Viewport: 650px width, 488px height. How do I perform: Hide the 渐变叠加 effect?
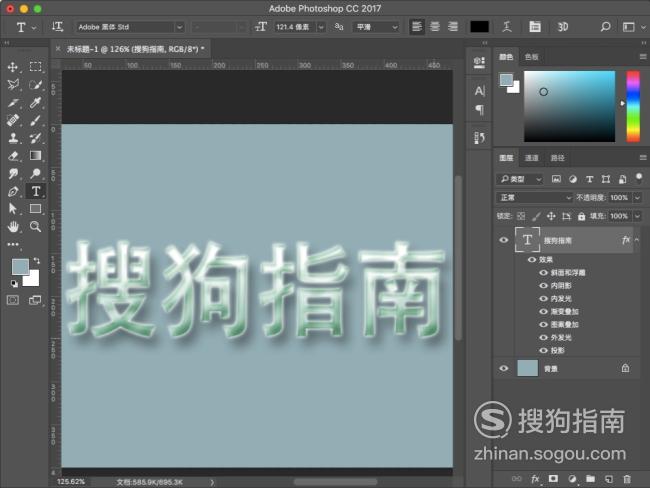pos(543,311)
